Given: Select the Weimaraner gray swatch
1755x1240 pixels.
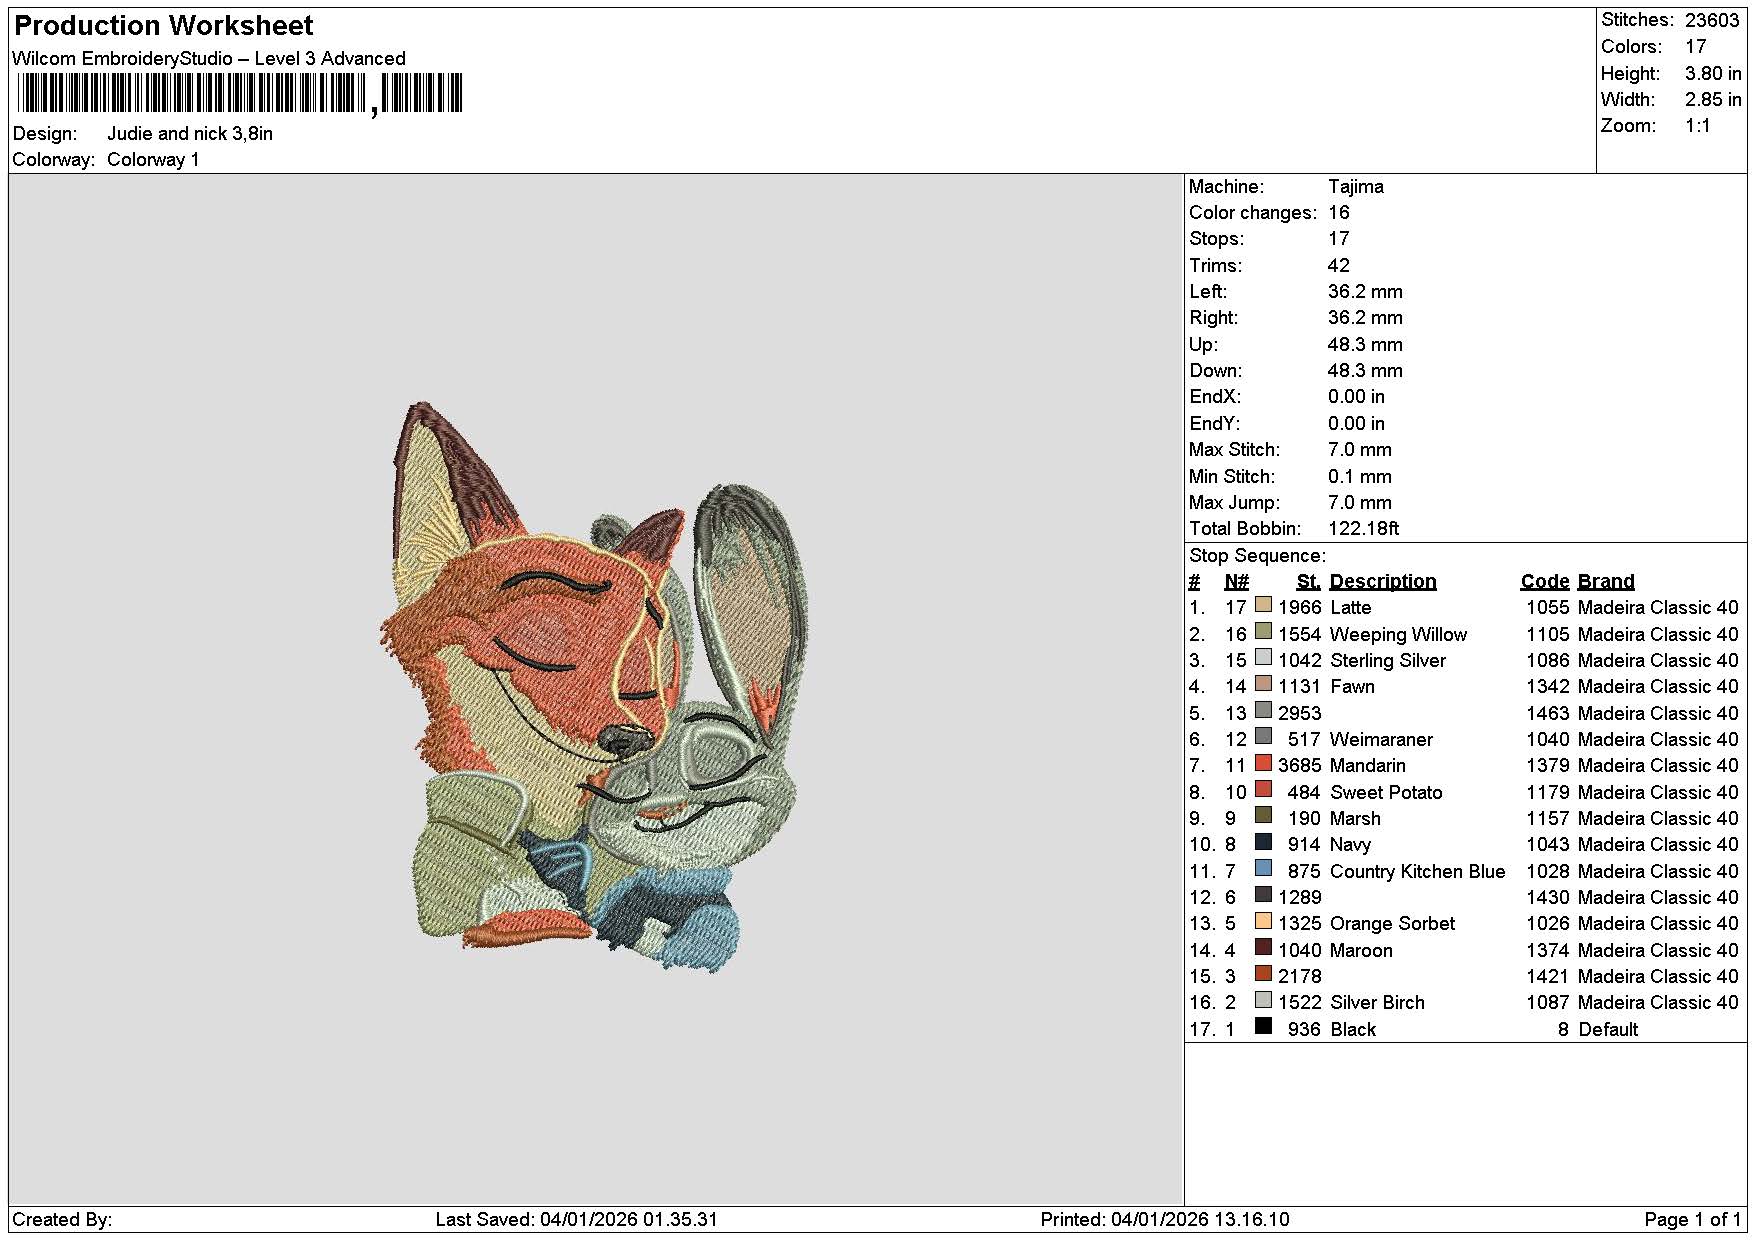Looking at the screenshot, I should click(1263, 738).
